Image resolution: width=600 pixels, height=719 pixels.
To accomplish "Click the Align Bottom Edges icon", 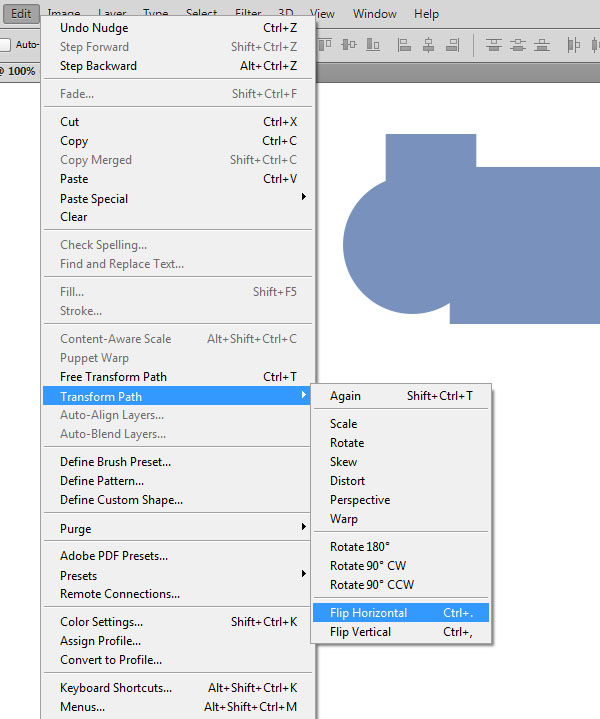I will [373, 44].
